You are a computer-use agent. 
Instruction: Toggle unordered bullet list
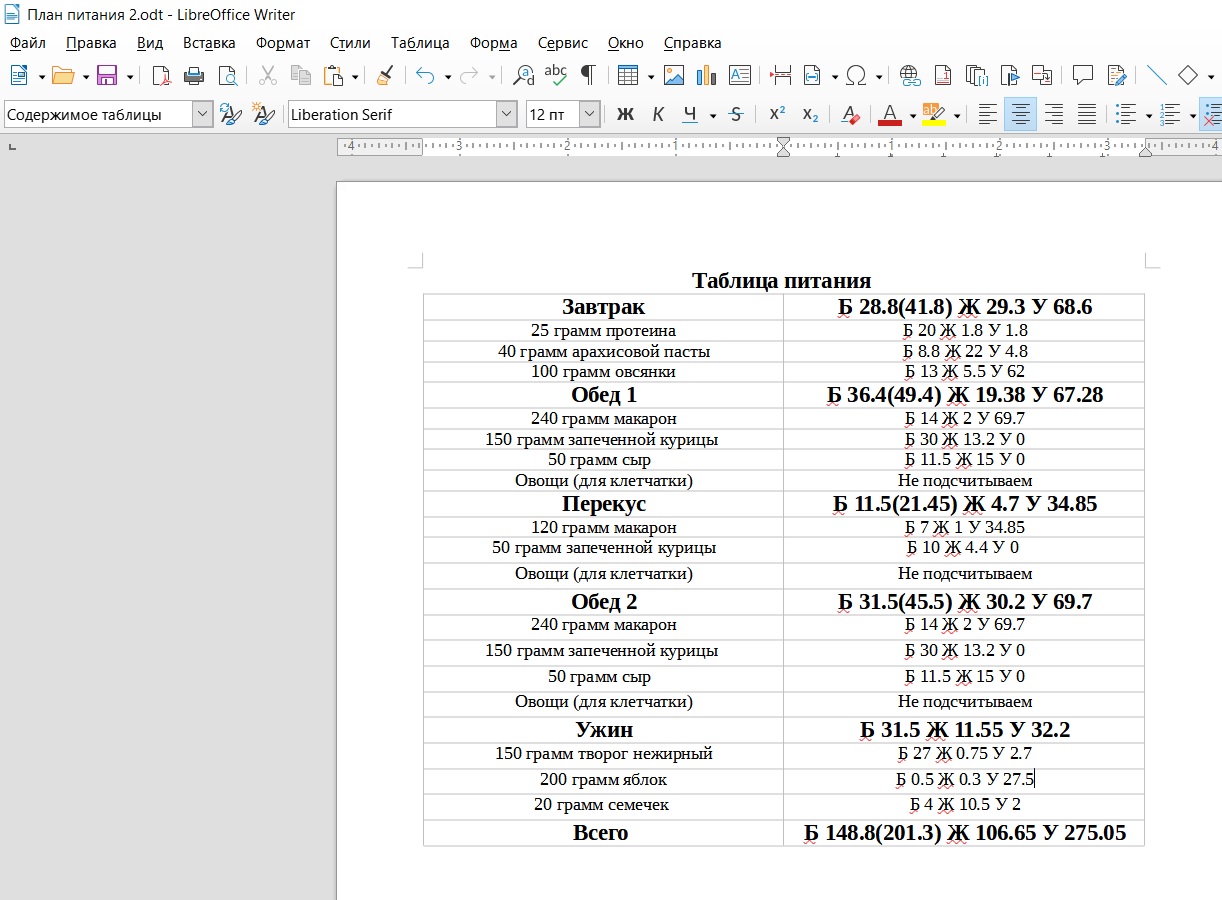pyautogui.click(x=1127, y=115)
